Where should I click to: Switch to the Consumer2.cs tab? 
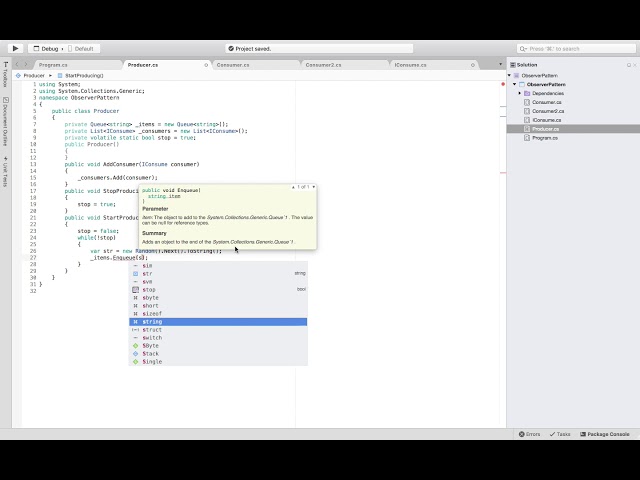click(323, 65)
